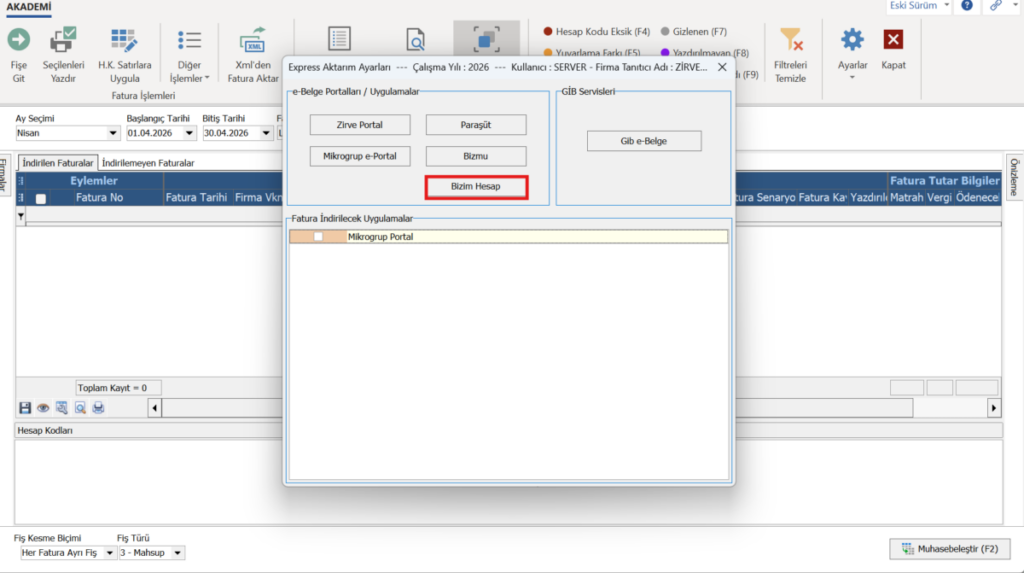Click horizontal scrollbar right arrow
Viewport: 1024px width, 573px height.
993,408
